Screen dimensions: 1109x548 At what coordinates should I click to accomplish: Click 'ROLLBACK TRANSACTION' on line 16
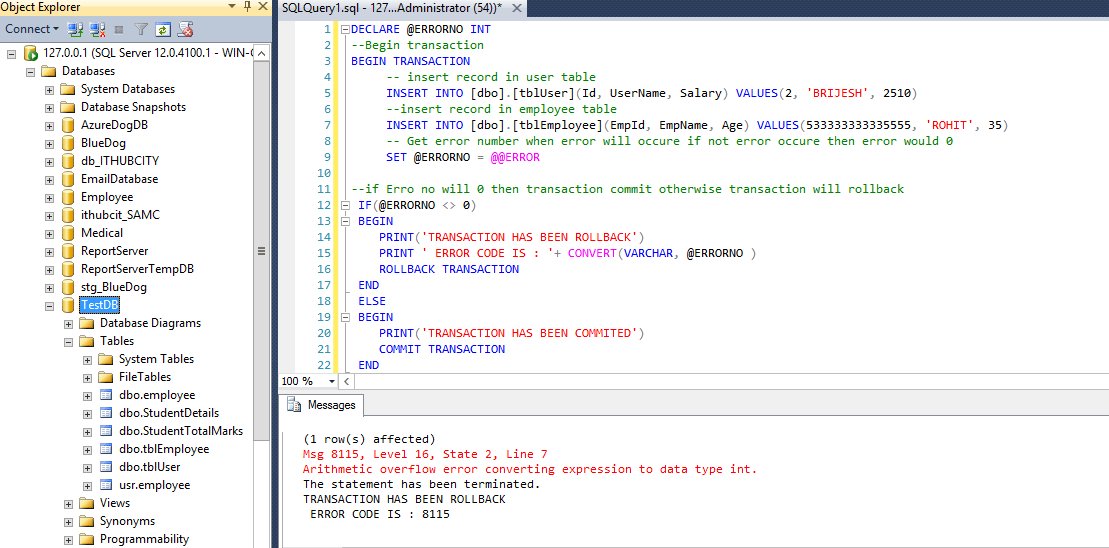click(x=448, y=269)
